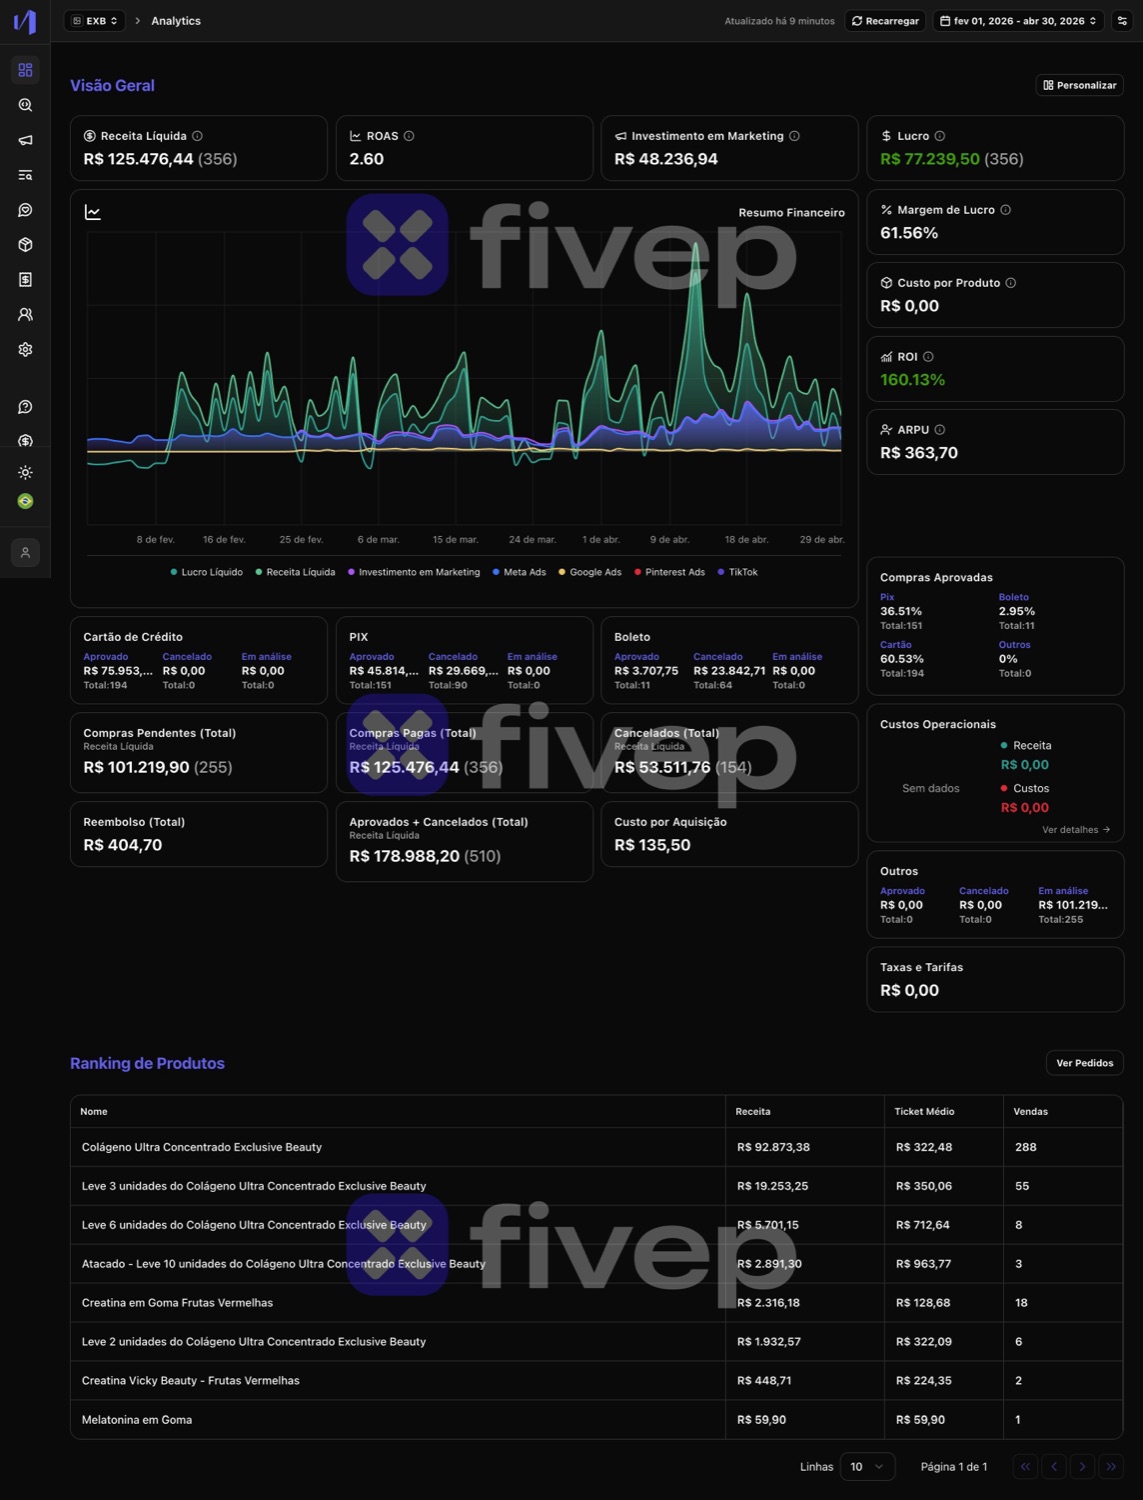Viewport: 1143px width, 1500px height.
Task: Toggle Receita Líquida series in chart legend
Action: pos(295,572)
